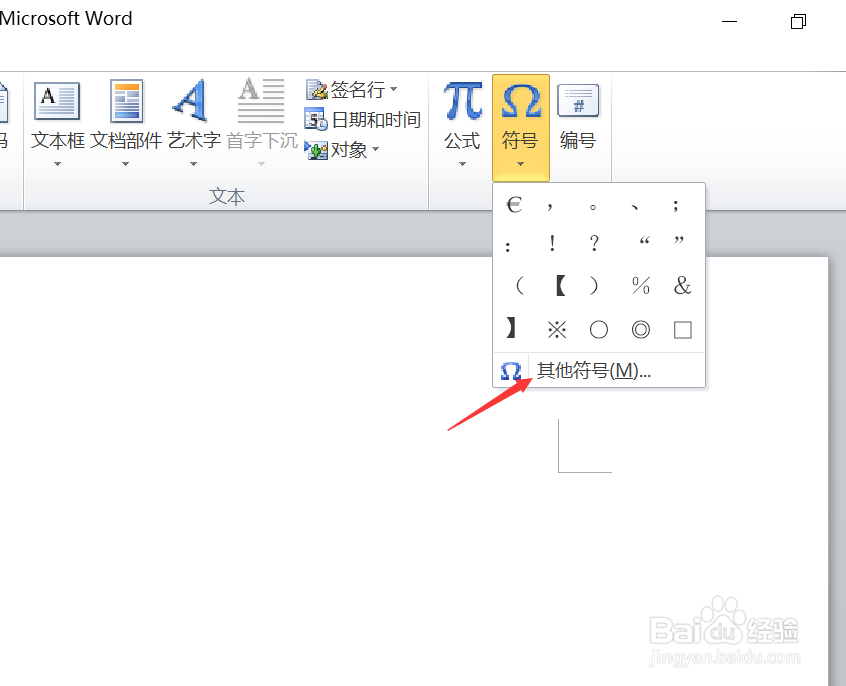Viewport: 846px width, 686px height.
Task: Insert Date and Time (日期和时间)
Action: [363, 119]
